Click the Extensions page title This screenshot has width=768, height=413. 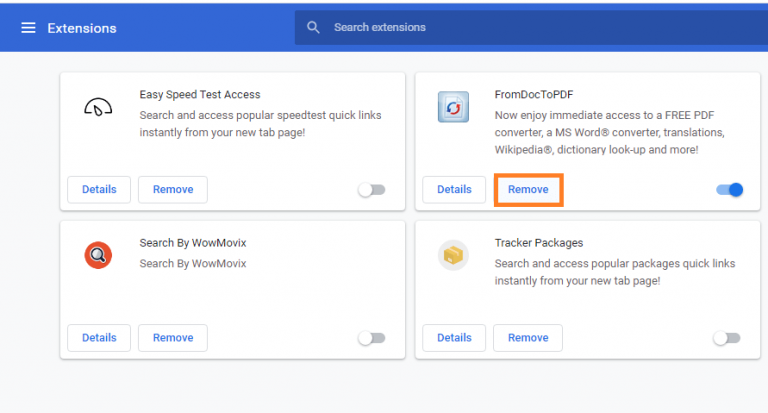[x=82, y=28]
